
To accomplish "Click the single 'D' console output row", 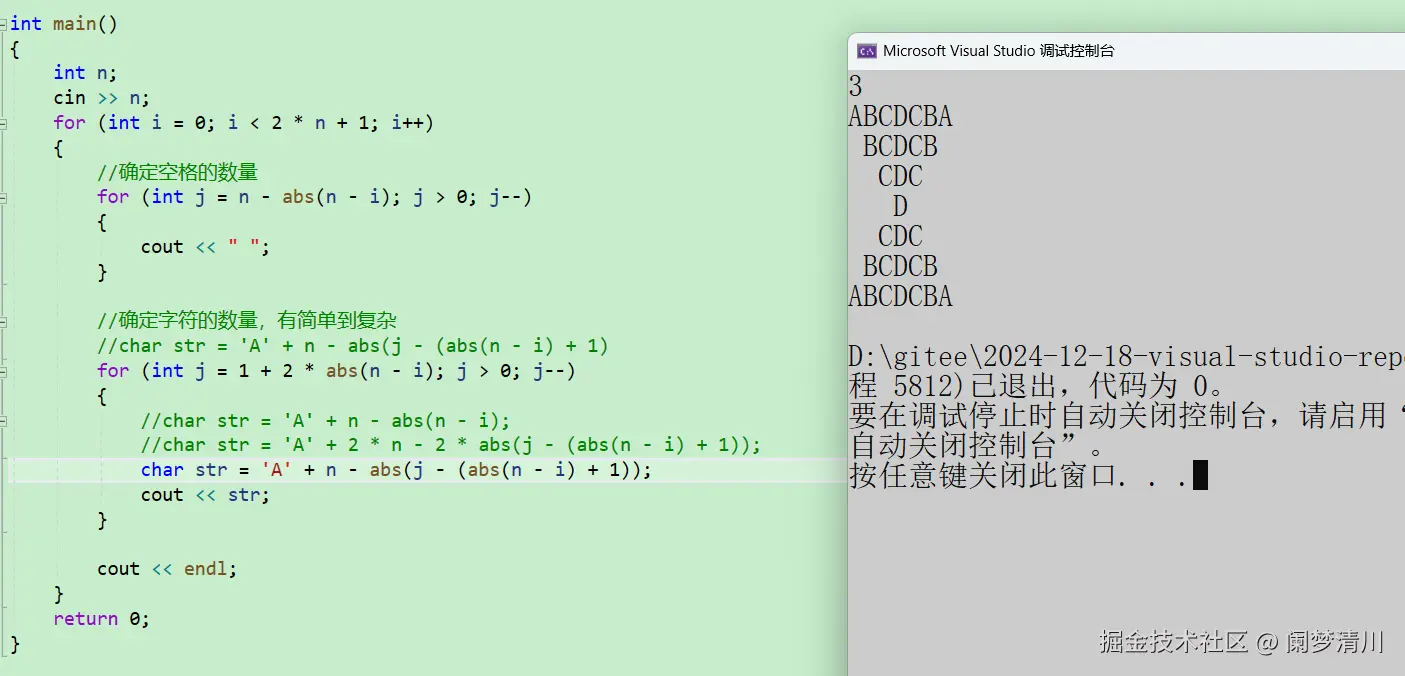I will tap(900, 207).
